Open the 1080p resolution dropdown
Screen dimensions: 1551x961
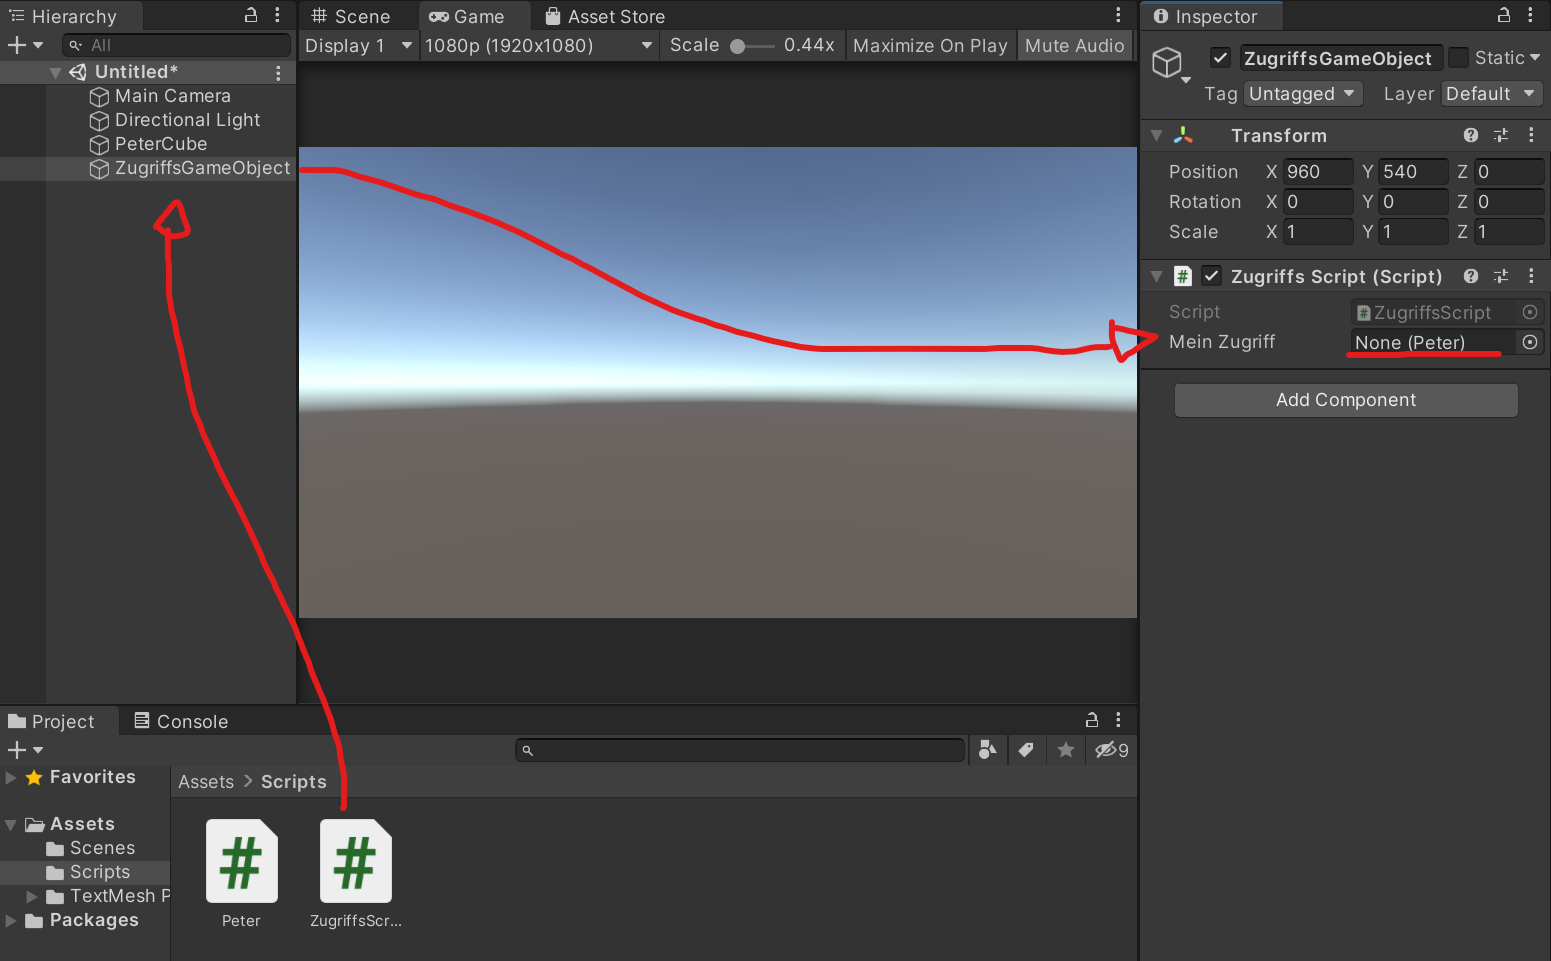pyautogui.click(x=538, y=45)
